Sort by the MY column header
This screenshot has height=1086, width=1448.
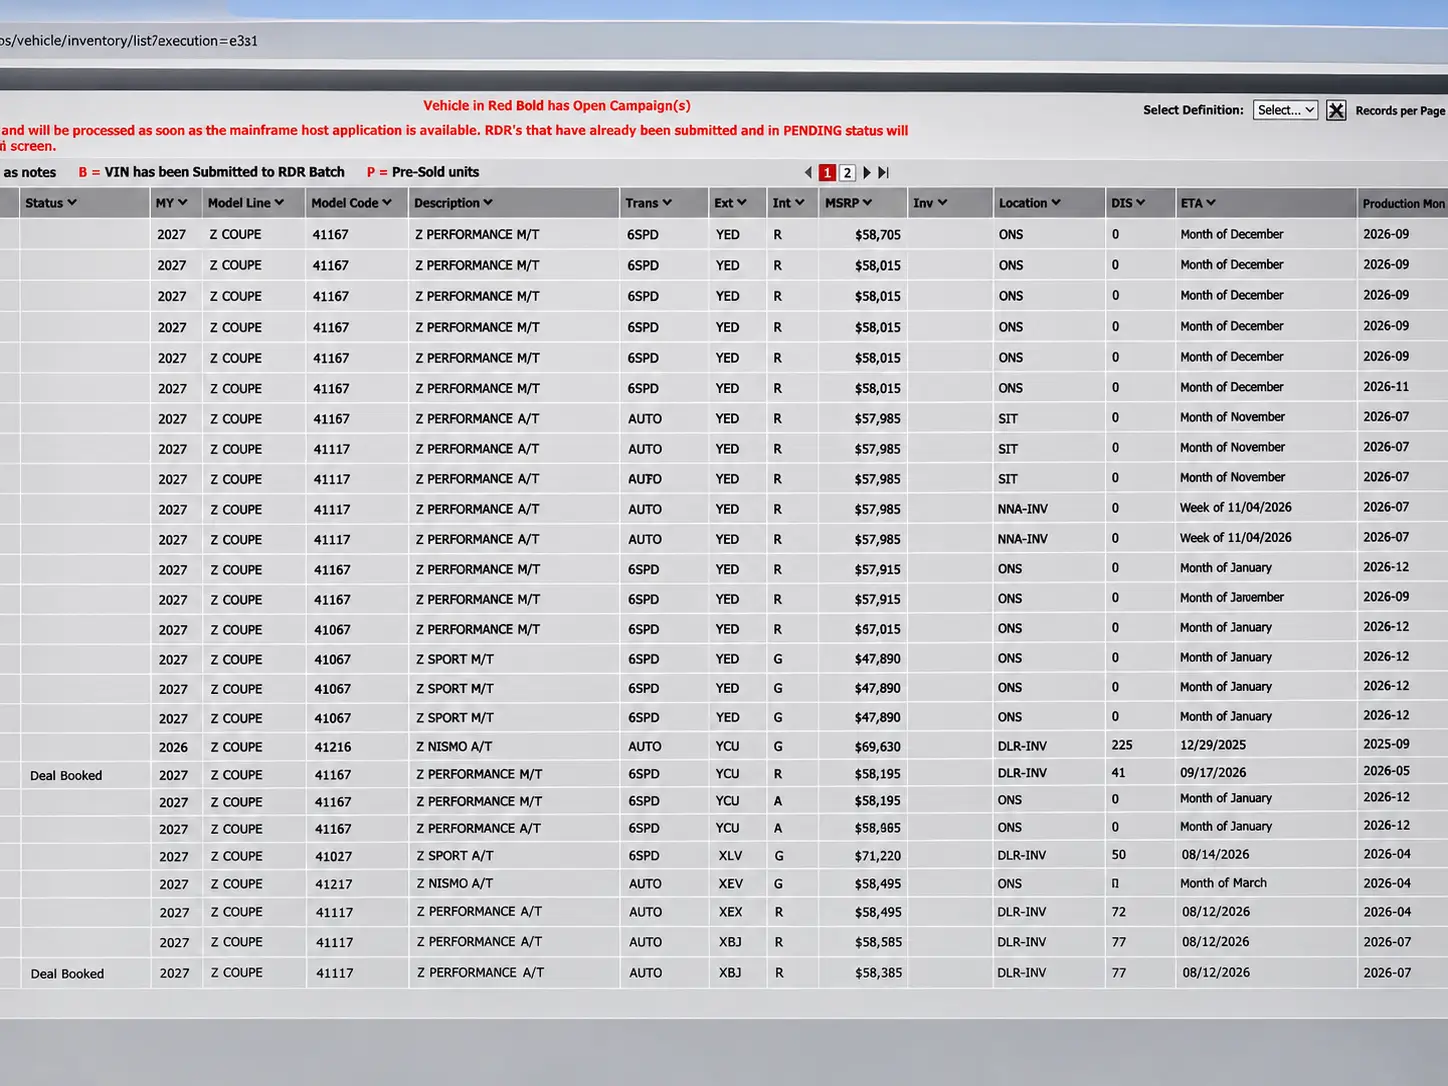tap(172, 203)
